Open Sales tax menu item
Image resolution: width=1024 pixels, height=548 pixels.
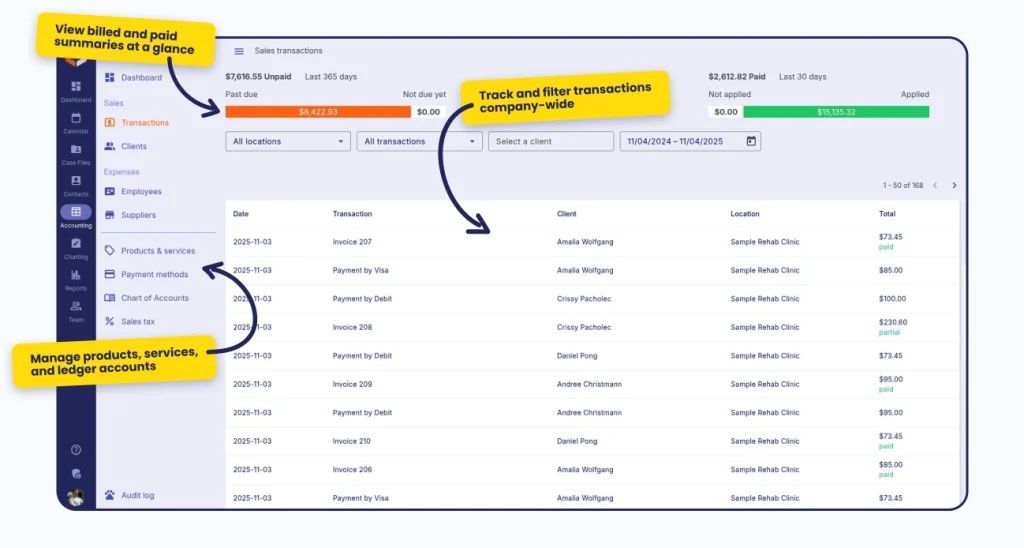click(x=138, y=321)
